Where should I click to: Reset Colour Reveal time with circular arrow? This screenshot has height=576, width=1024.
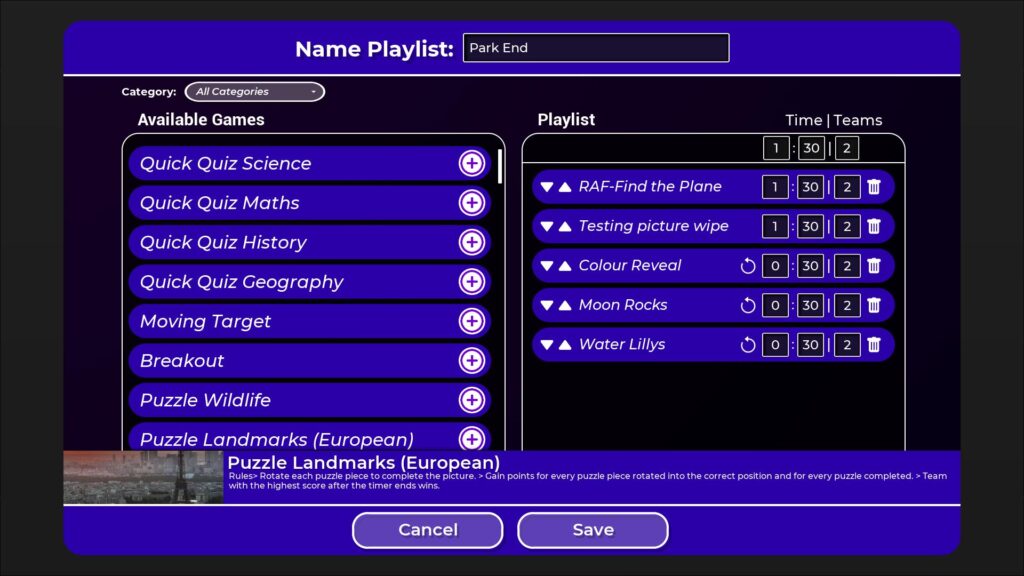click(x=747, y=266)
